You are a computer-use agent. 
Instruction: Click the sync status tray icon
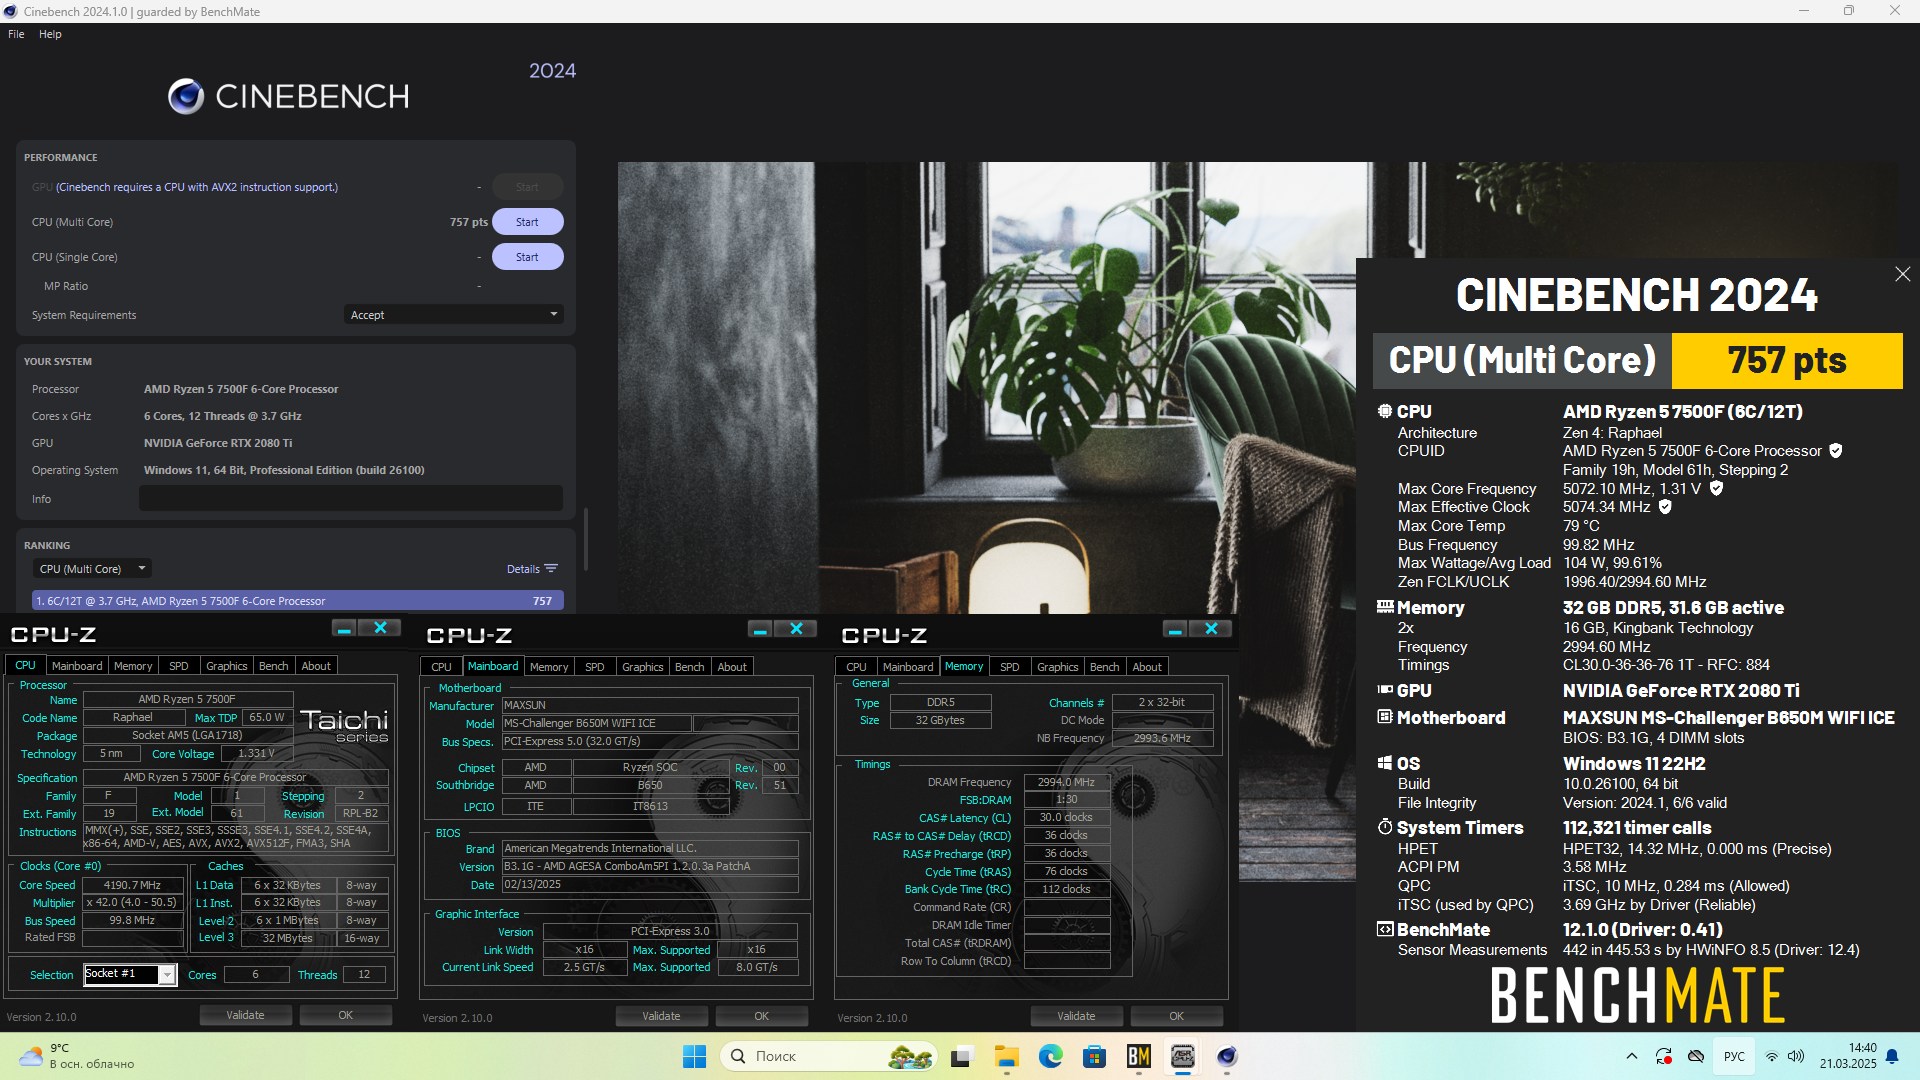point(1664,1056)
